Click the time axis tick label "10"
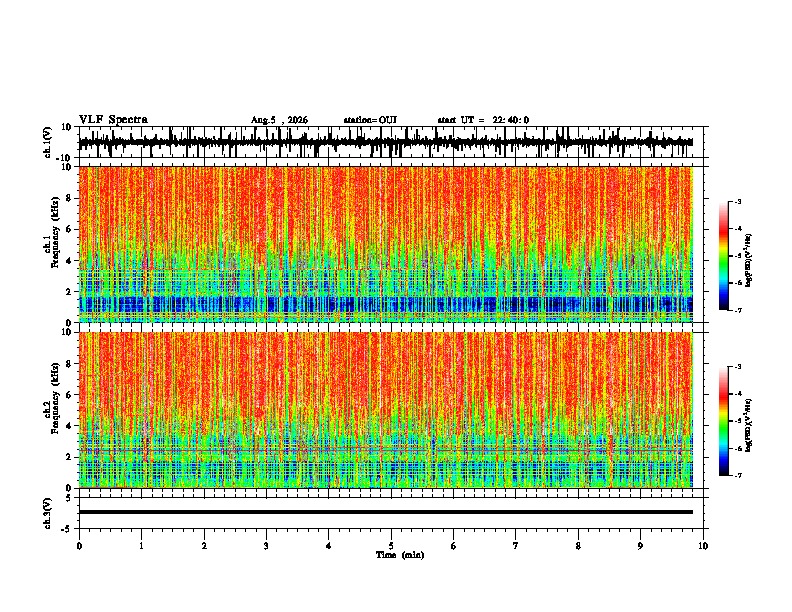Image resolution: width=792 pixels, height=612 pixels. pyautogui.click(x=703, y=546)
